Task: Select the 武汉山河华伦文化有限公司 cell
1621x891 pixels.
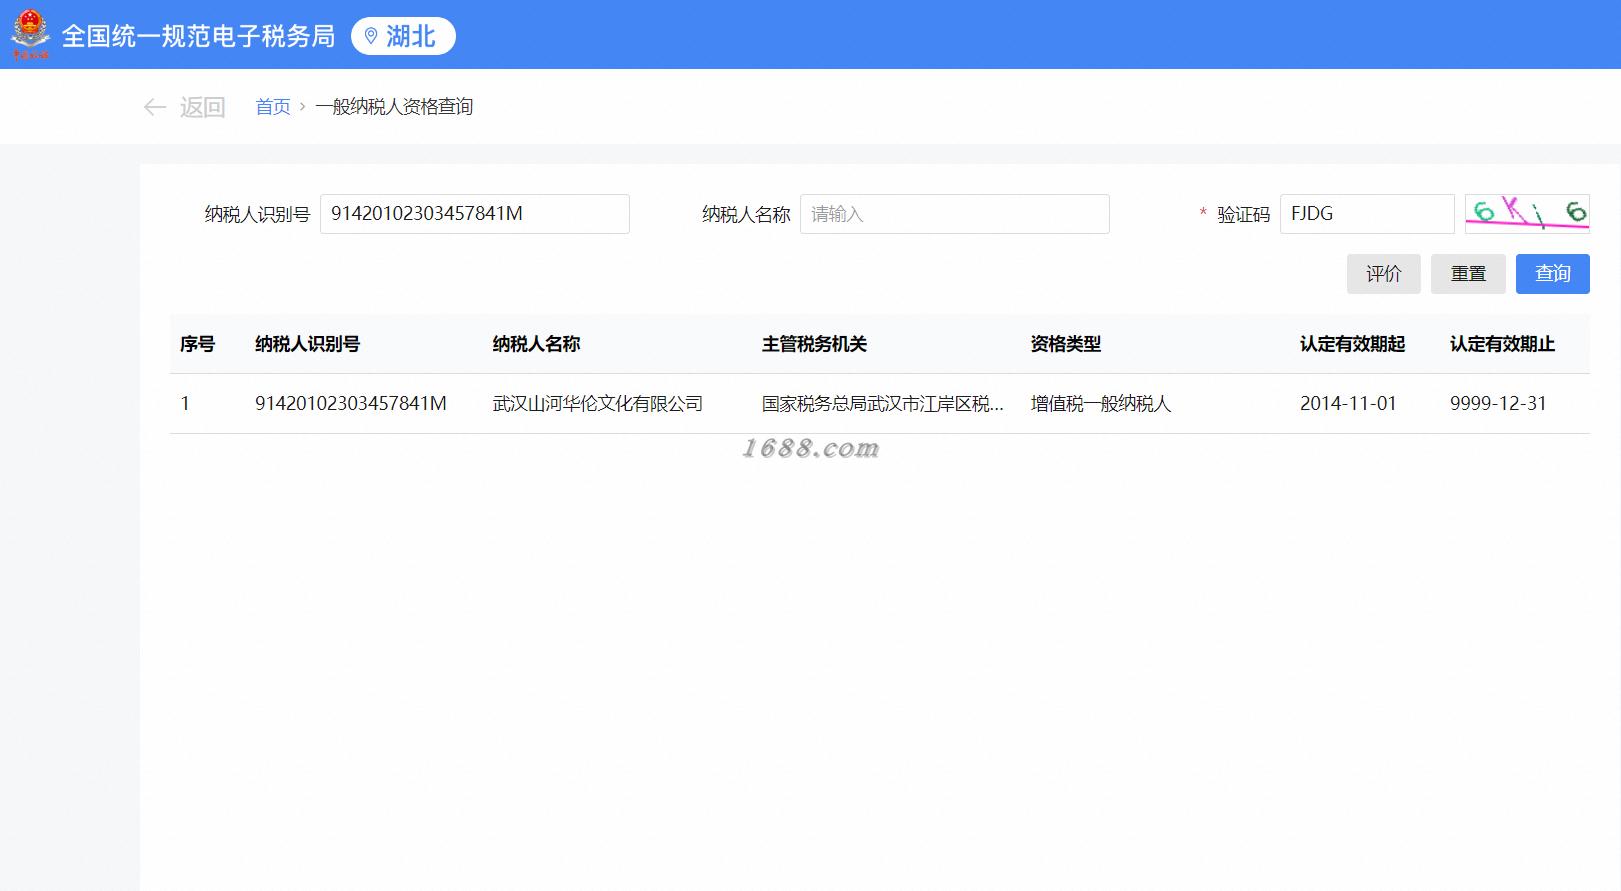Action: click(598, 404)
